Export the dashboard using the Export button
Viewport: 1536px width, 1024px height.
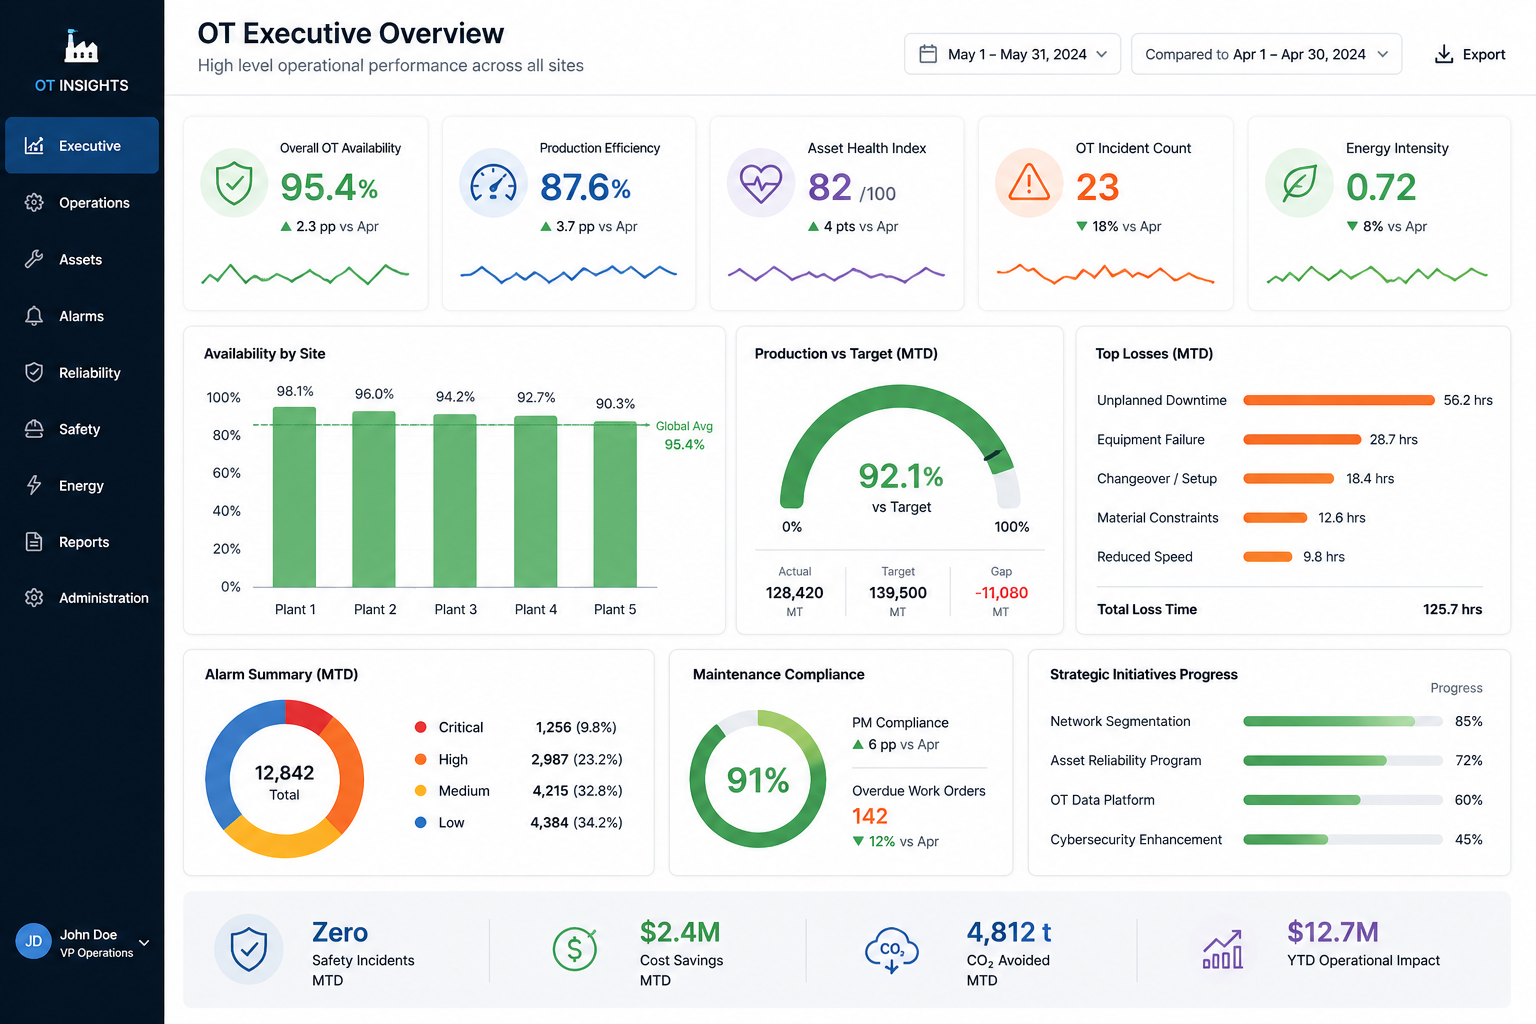pyautogui.click(x=1470, y=54)
